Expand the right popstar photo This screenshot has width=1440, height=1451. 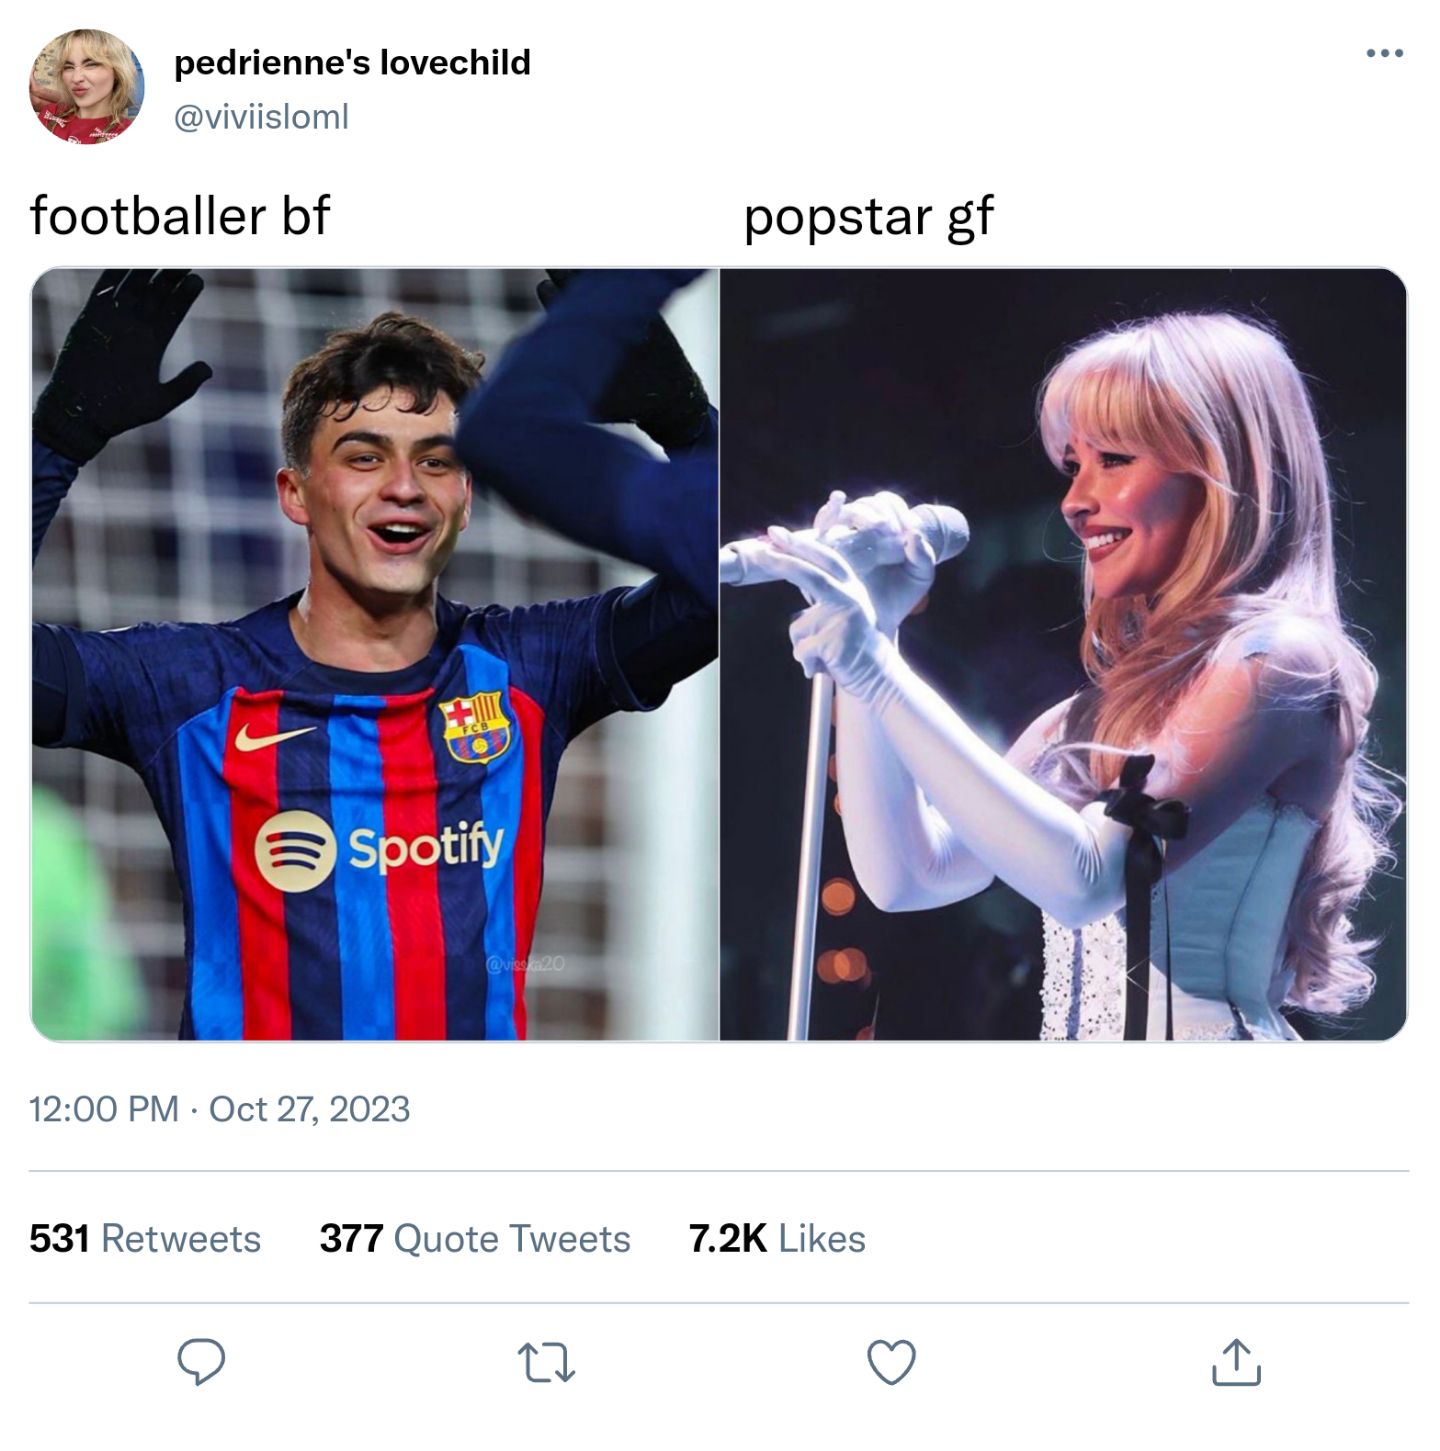(x=1063, y=654)
